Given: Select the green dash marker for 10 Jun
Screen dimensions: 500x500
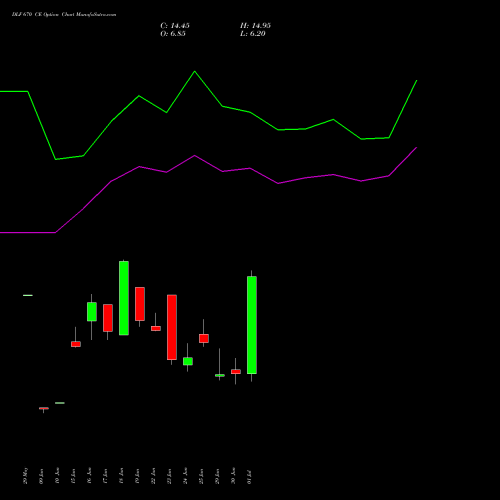Looking at the screenshot, I should 60,403.
